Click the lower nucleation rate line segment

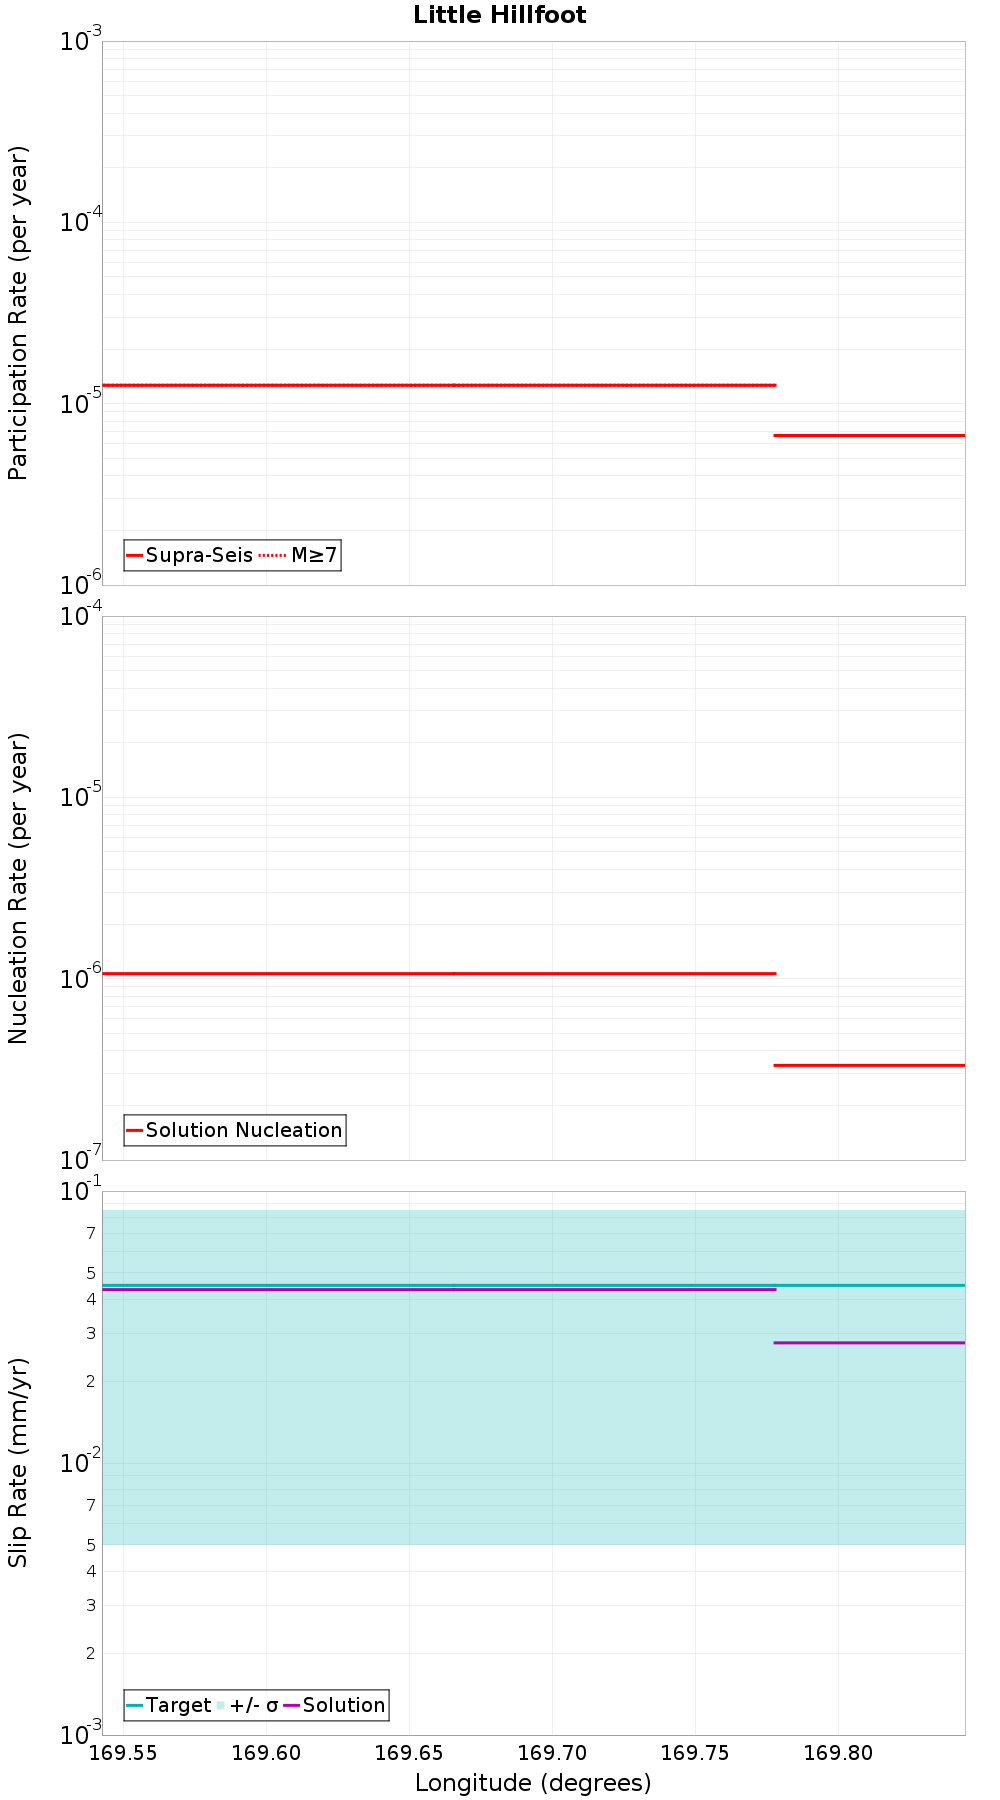(x=869, y=1065)
